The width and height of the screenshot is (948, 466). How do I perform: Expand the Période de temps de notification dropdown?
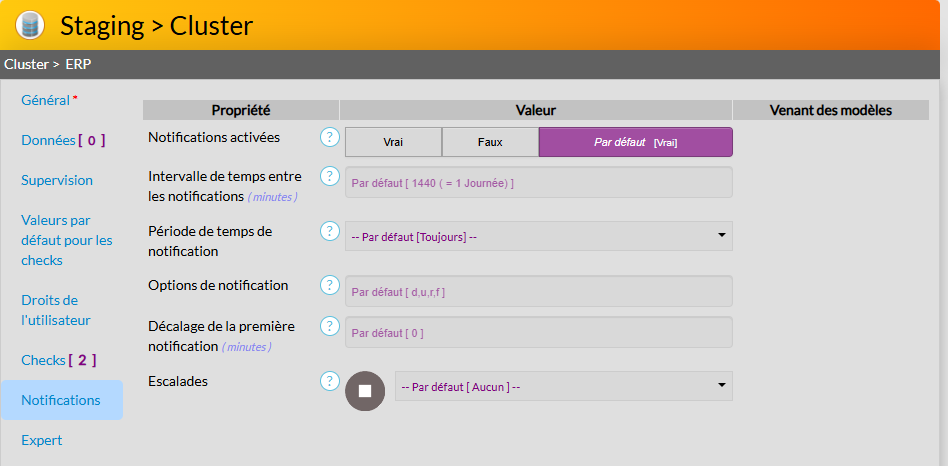[538, 236]
